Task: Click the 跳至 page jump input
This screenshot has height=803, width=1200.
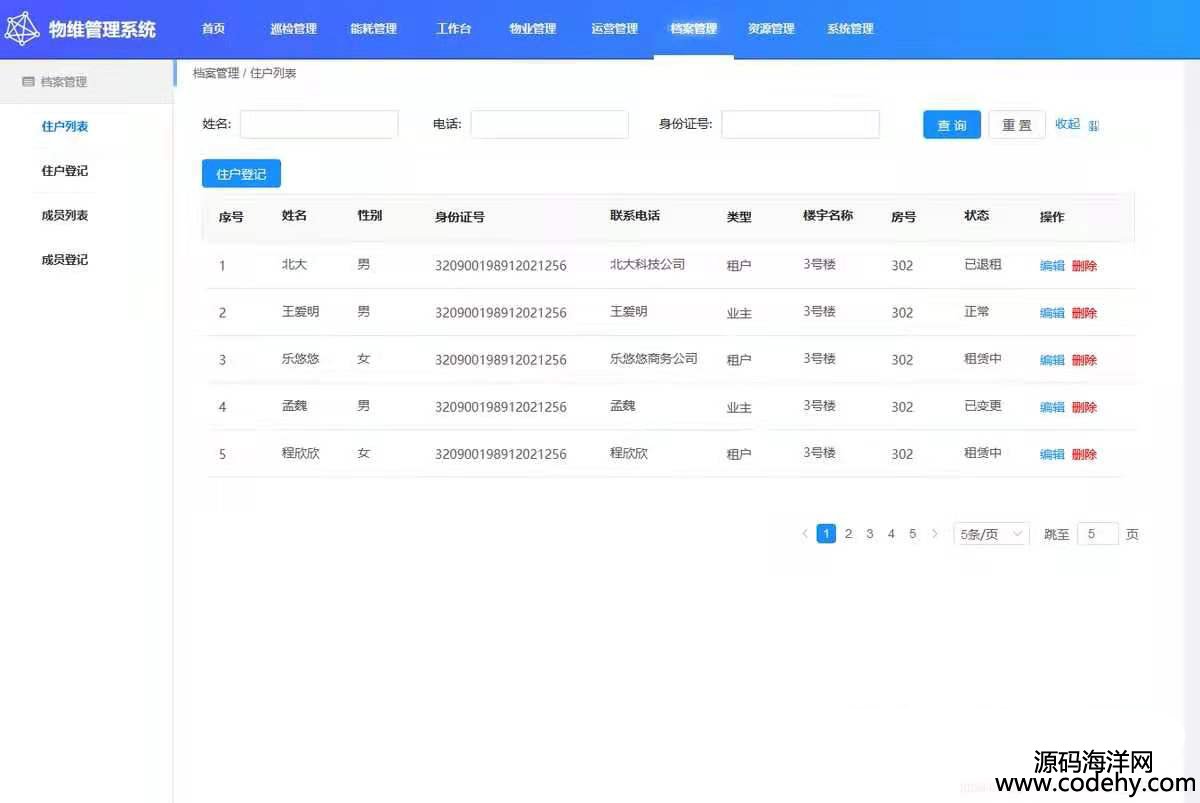Action: [x=1097, y=534]
